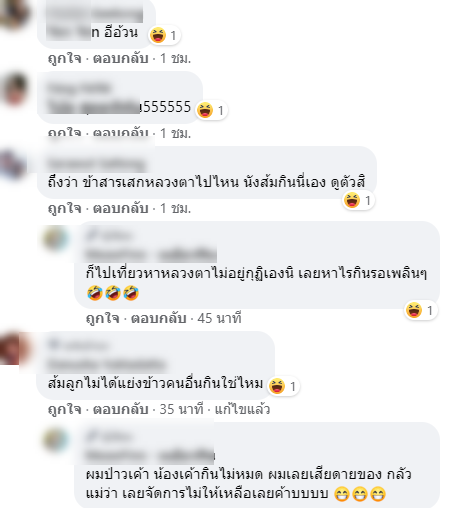Screen dimensions: 473x508
Task: Like the 45 นาที reply with ถูกใจ
Action: (103, 318)
